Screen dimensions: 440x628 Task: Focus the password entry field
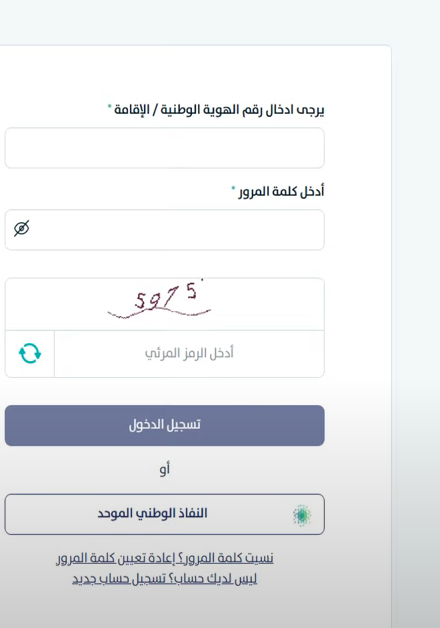[165, 230]
